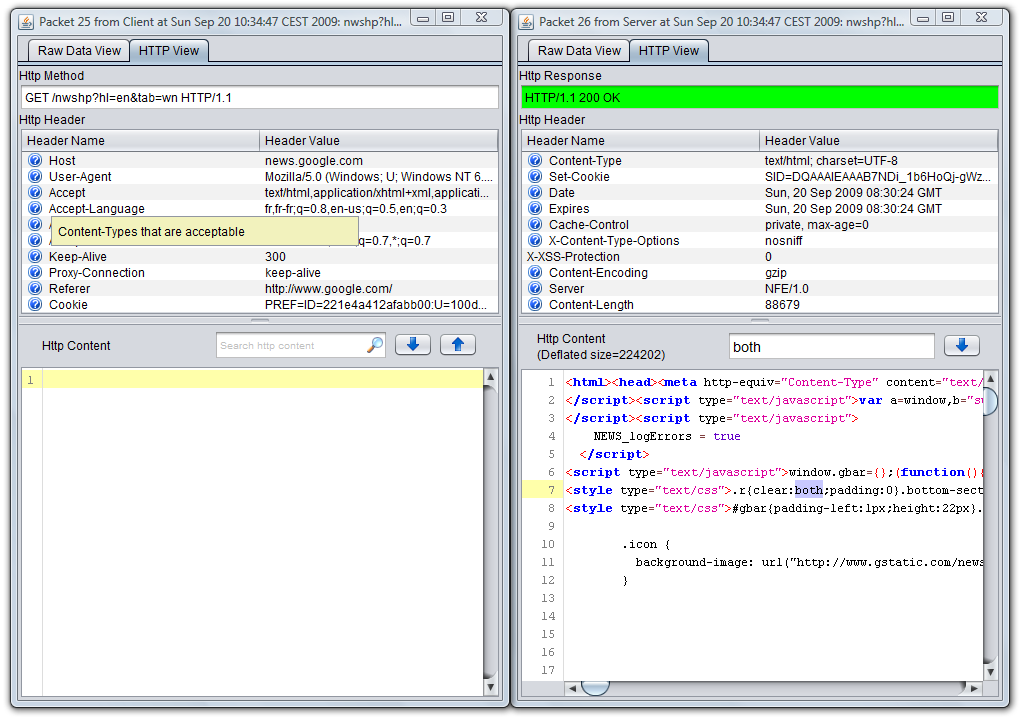The width and height of the screenshot is (1022, 720).
Task: Click the info icon beside the Date header
Action: coord(535,192)
